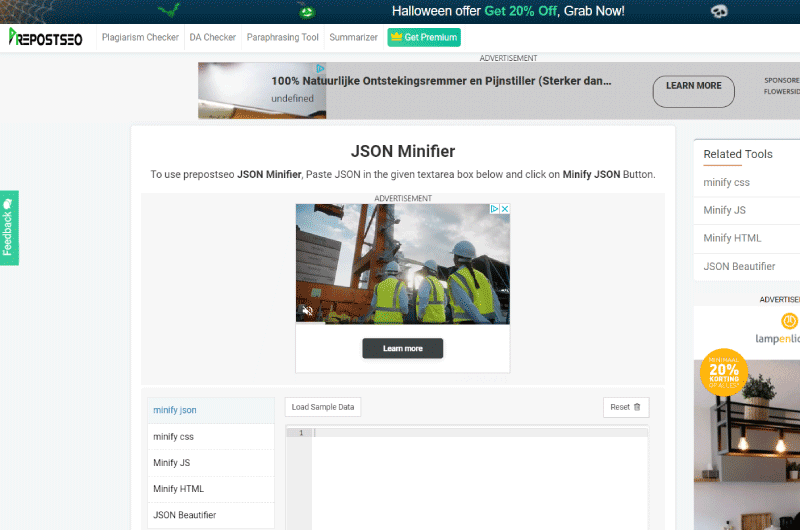
Task: Select minify json in left tool list
Action: click(x=211, y=410)
